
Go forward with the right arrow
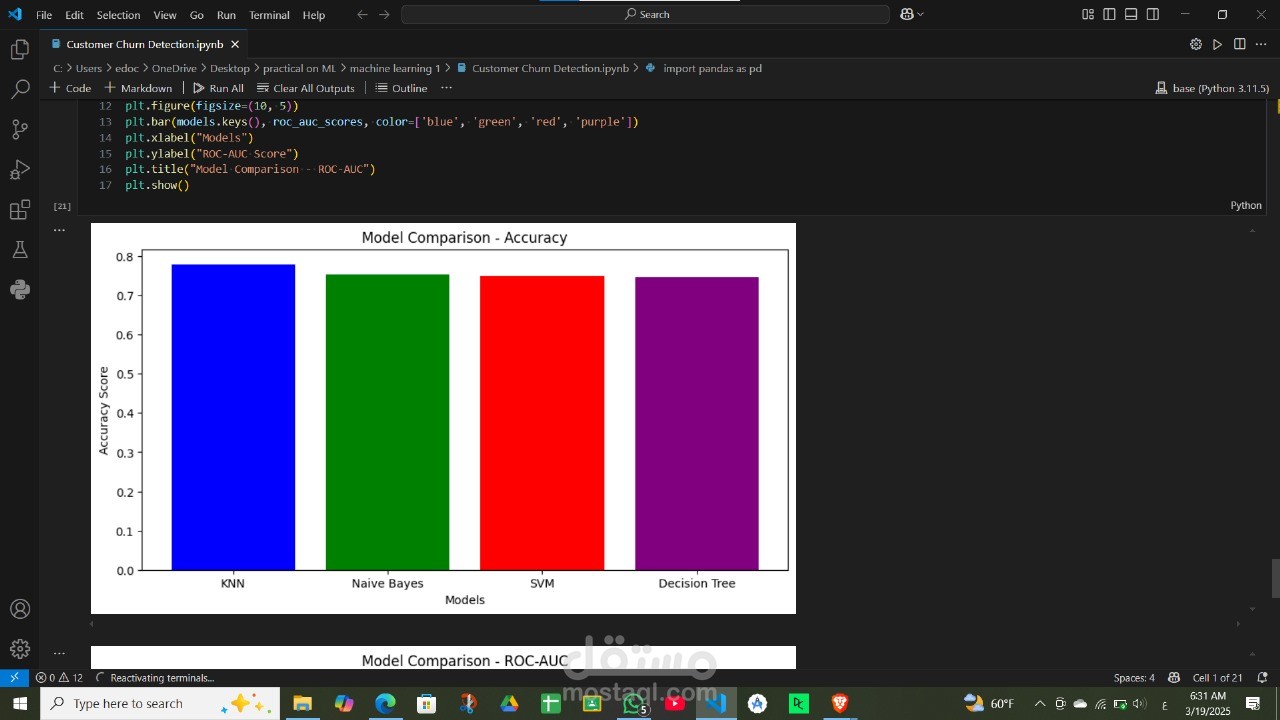click(384, 14)
